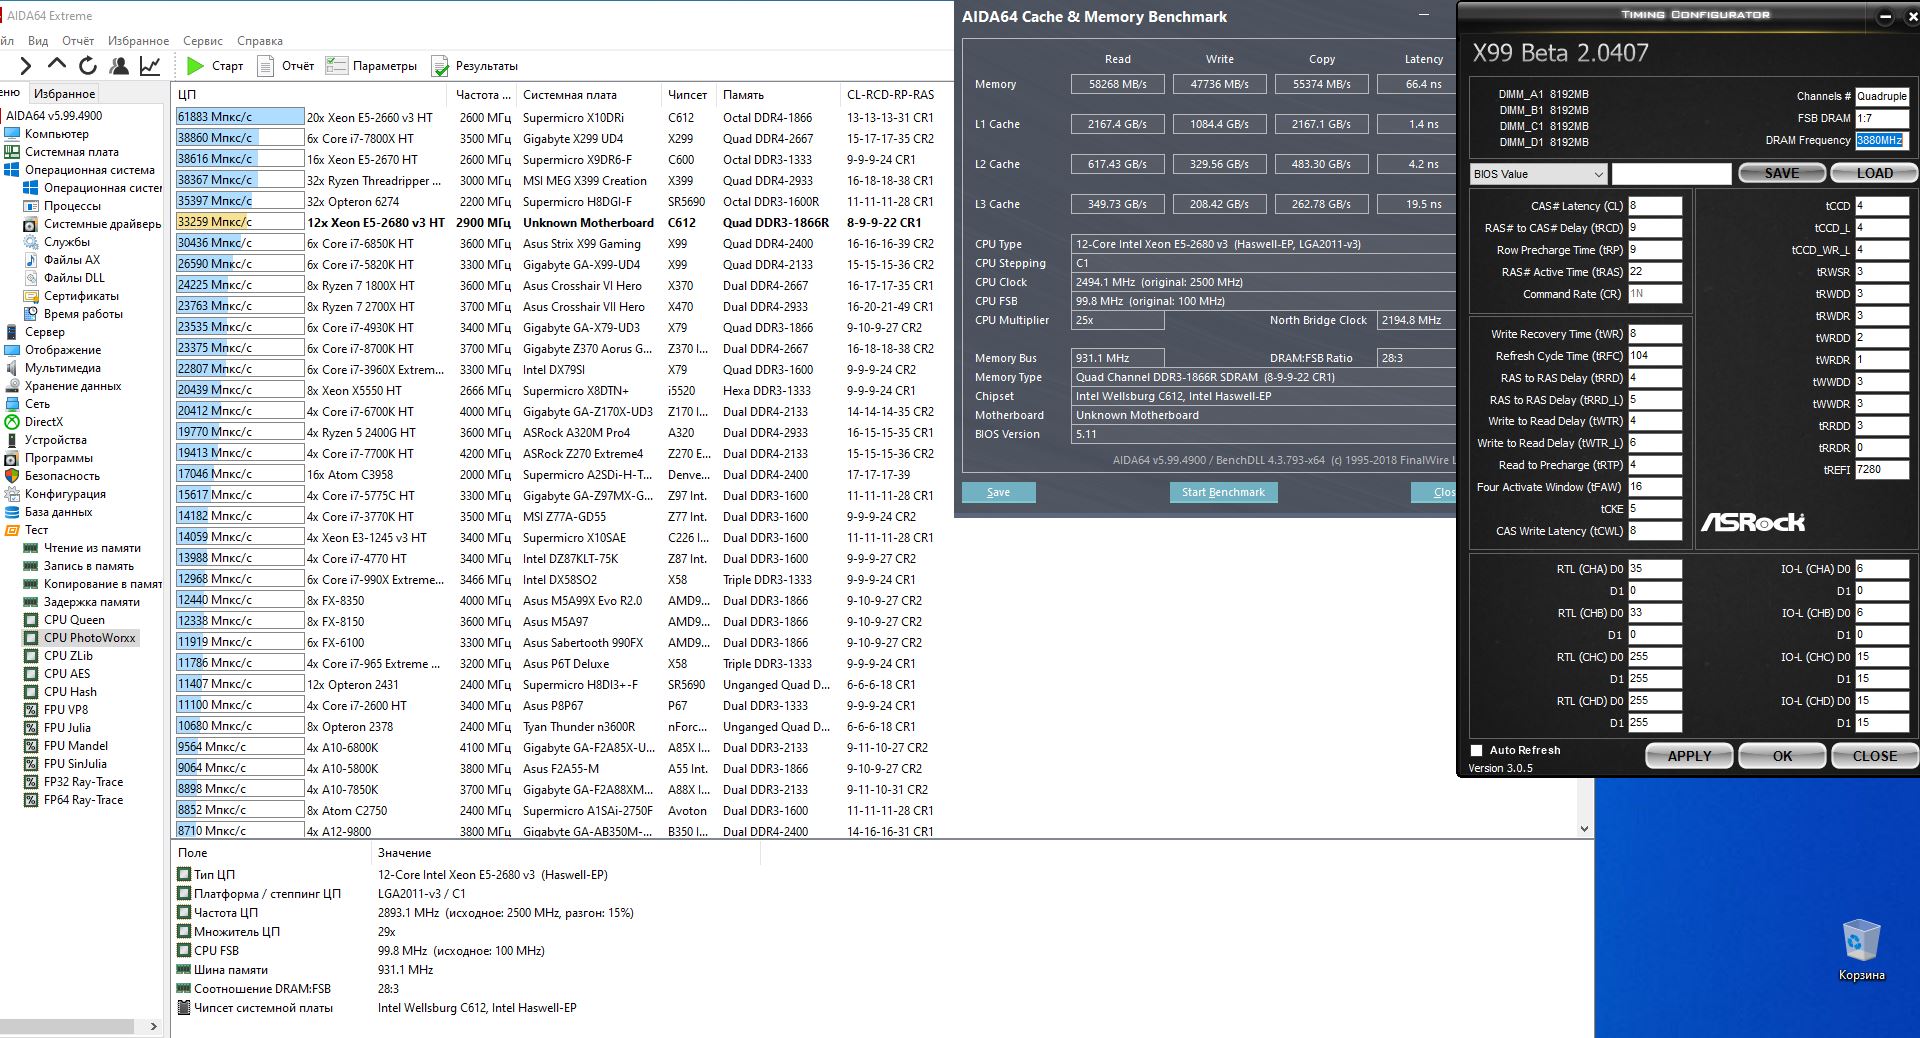Image resolution: width=1920 pixels, height=1038 pixels.
Task: Open FP64 Ray-Trace benchmark in tree
Action: (83, 800)
